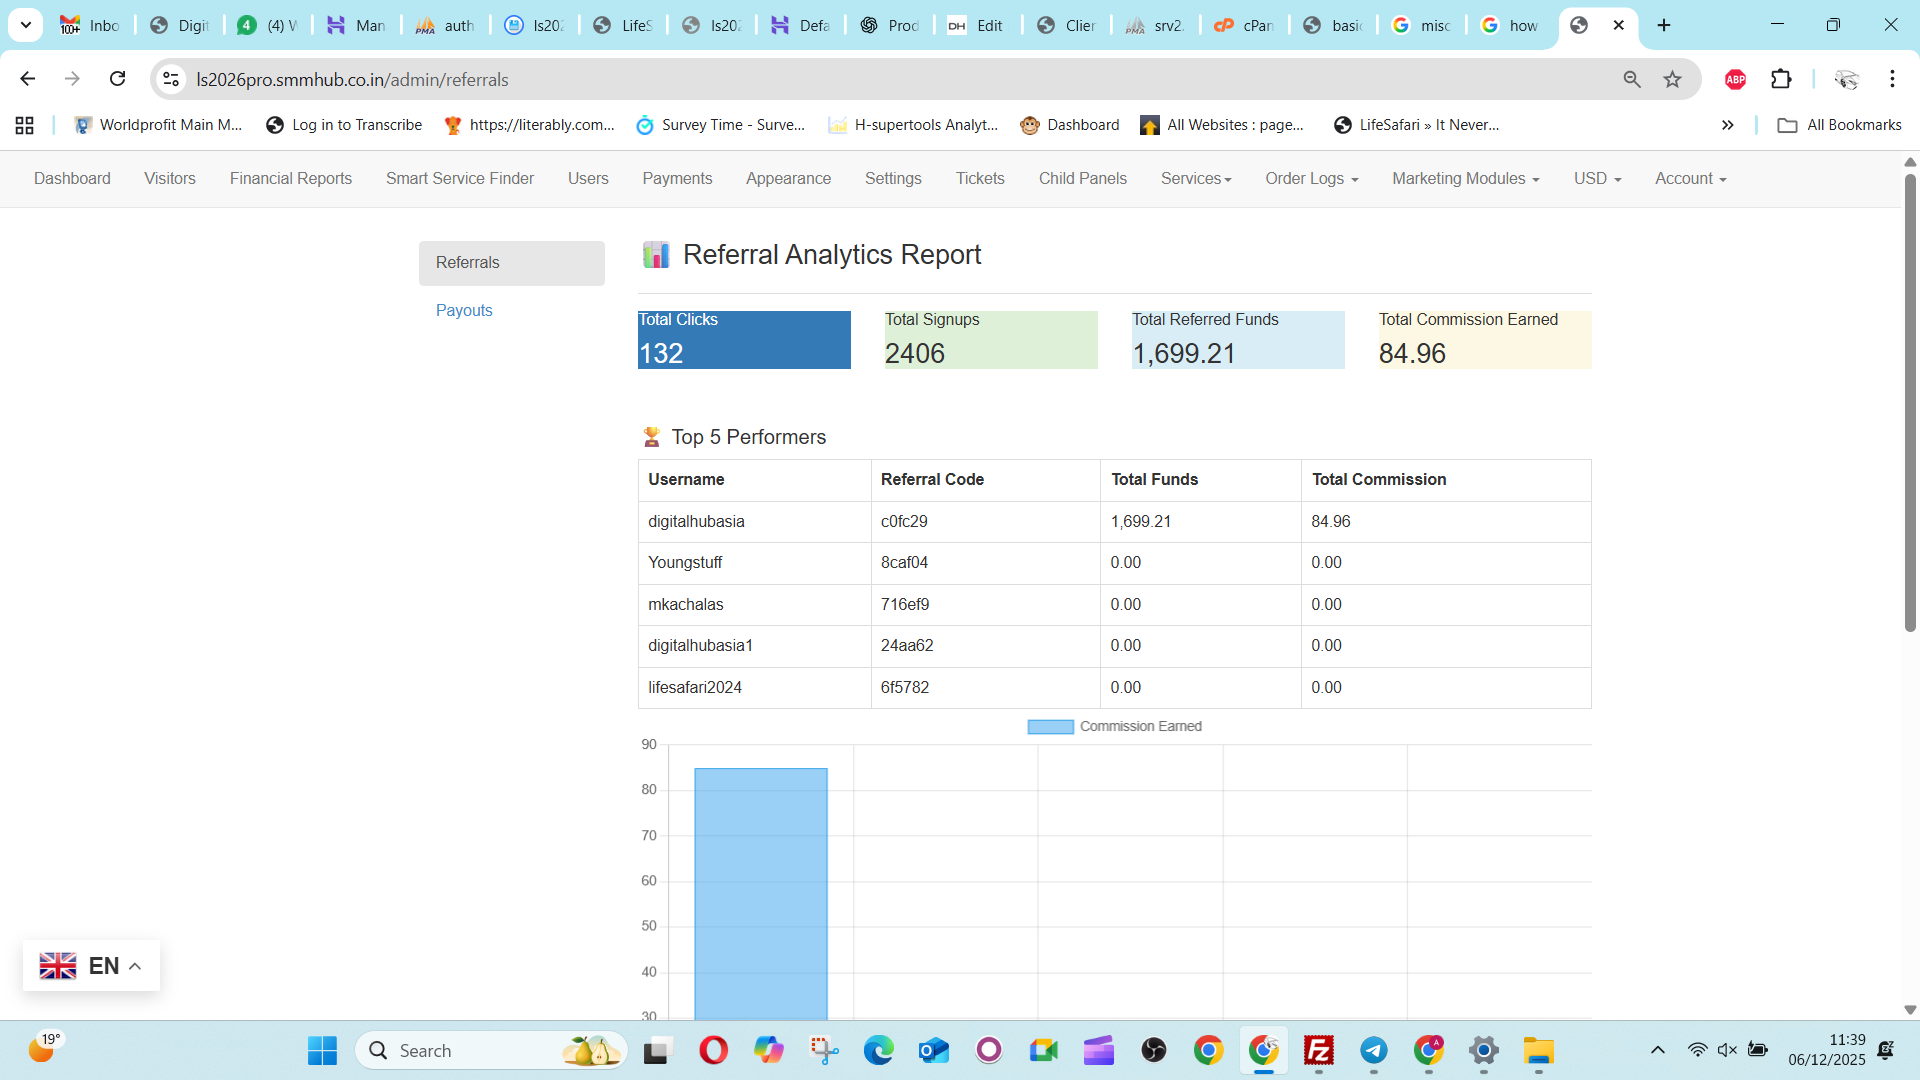Open the Child Panels menu item
The width and height of the screenshot is (1920, 1080).
click(1082, 179)
